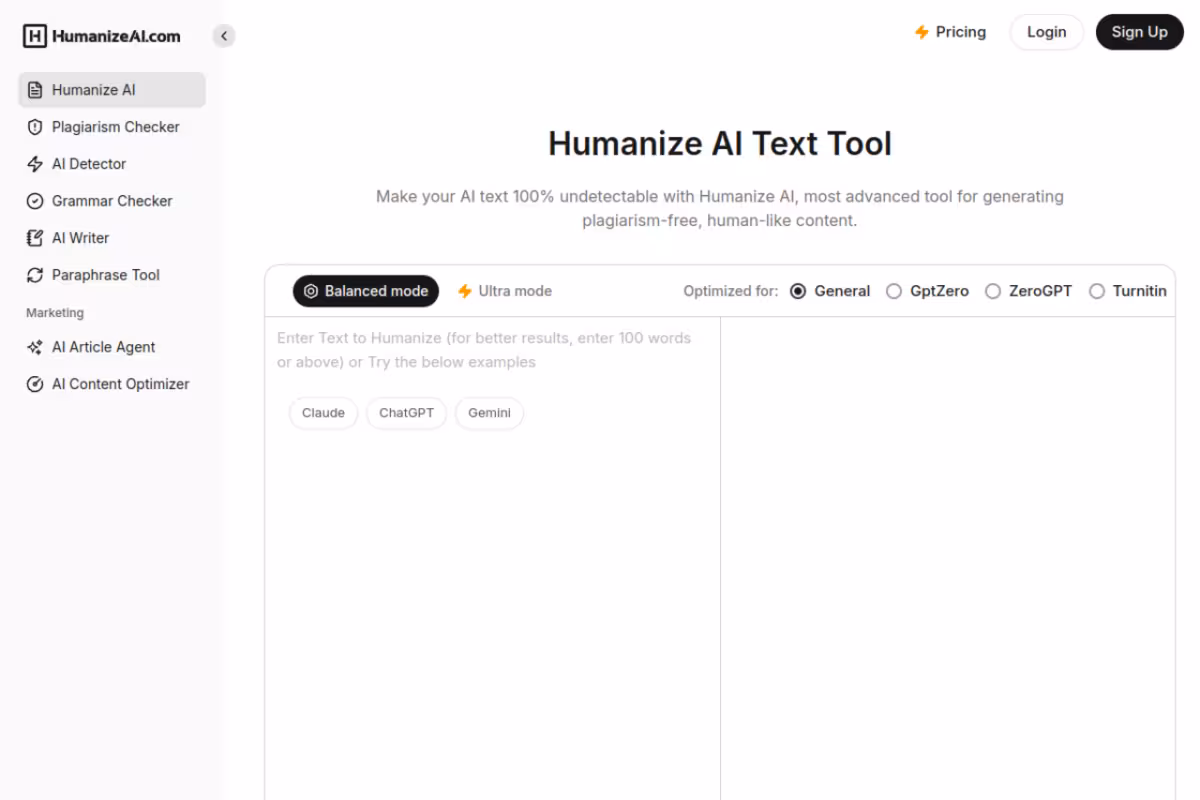The height and width of the screenshot is (800, 1200).
Task: Select the General optimization radio button
Action: click(x=798, y=291)
